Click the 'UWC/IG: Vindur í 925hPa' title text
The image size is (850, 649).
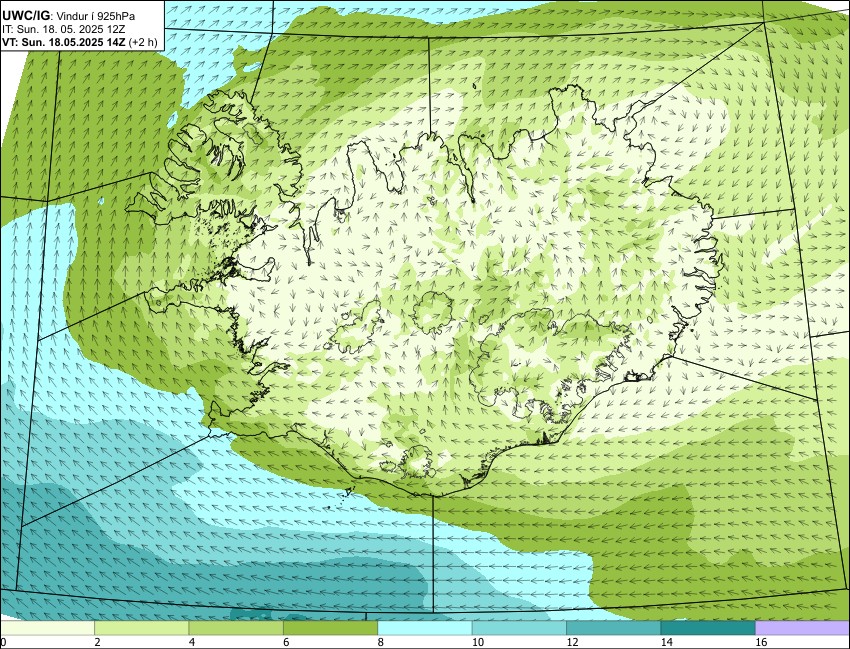[x=68, y=16]
